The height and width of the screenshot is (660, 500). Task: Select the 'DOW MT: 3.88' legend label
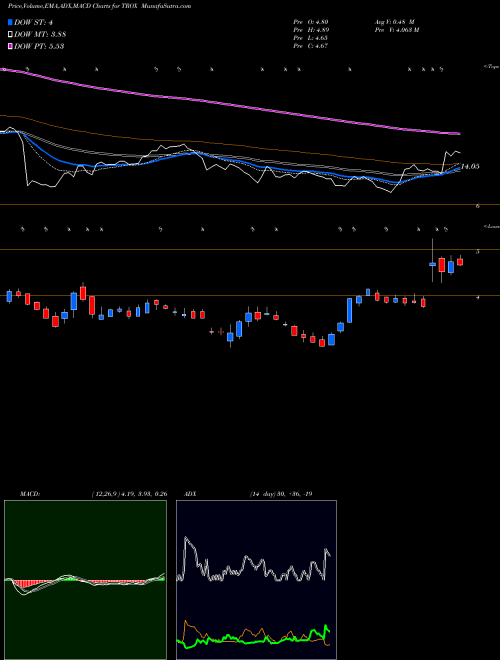40,35
